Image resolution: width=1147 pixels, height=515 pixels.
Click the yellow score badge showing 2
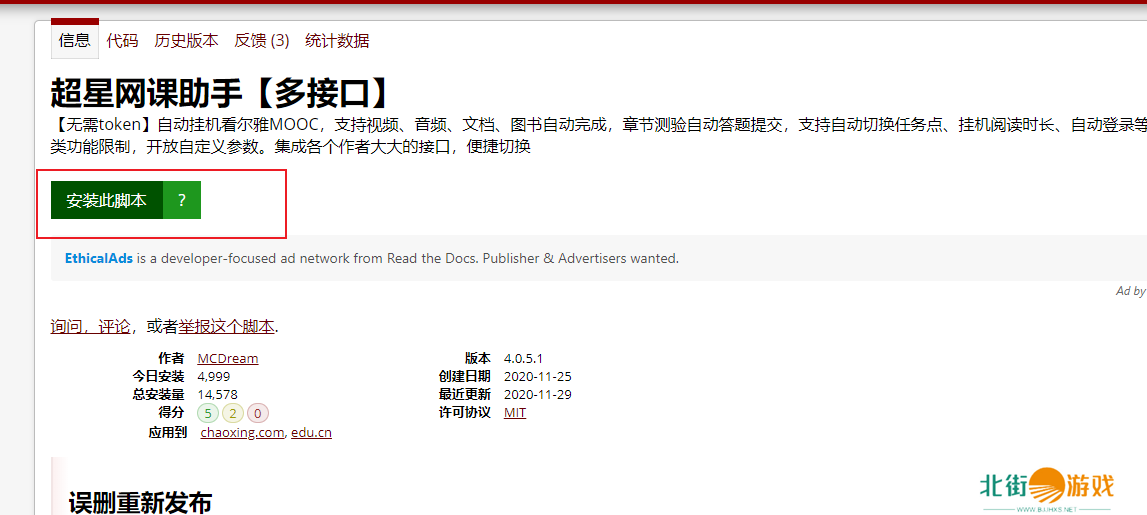(x=233, y=413)
